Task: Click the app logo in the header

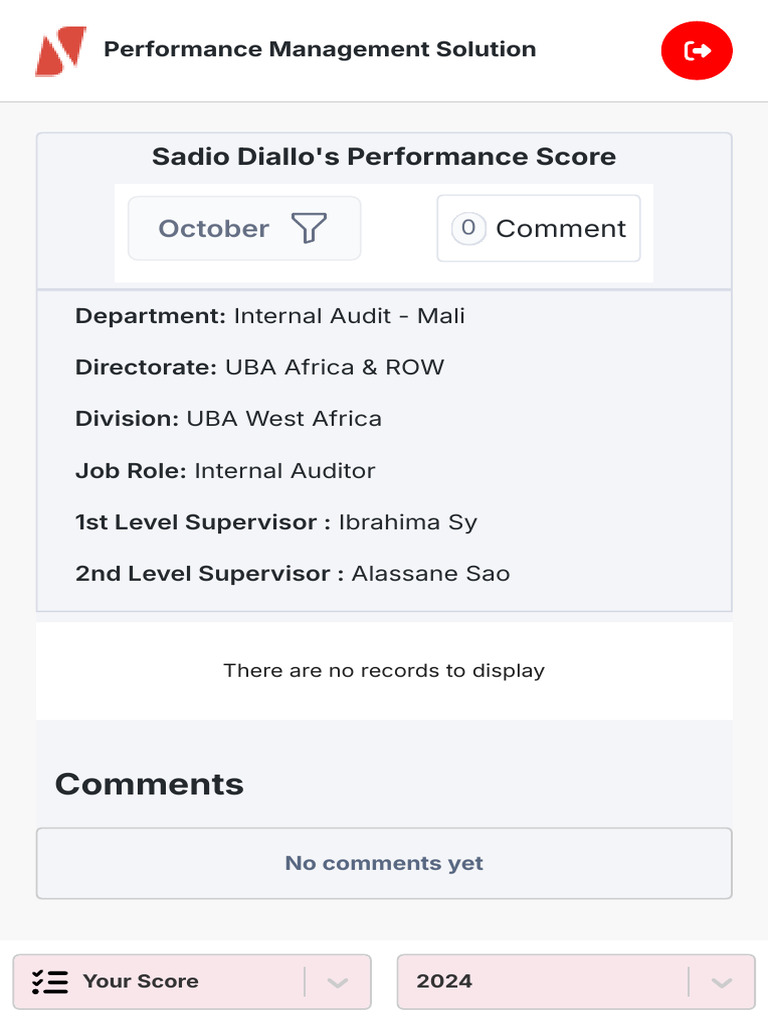Action: pyautogui.click(x=61, y=51)
